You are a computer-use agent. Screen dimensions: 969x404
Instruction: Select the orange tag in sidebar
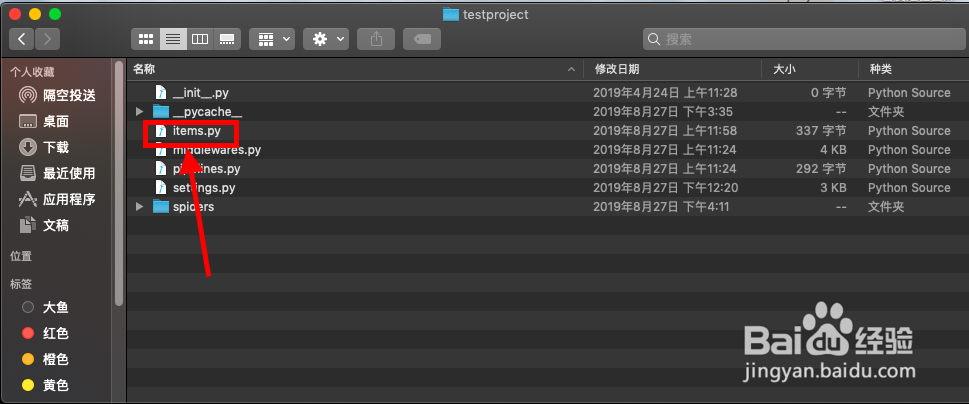click(55, 359)
